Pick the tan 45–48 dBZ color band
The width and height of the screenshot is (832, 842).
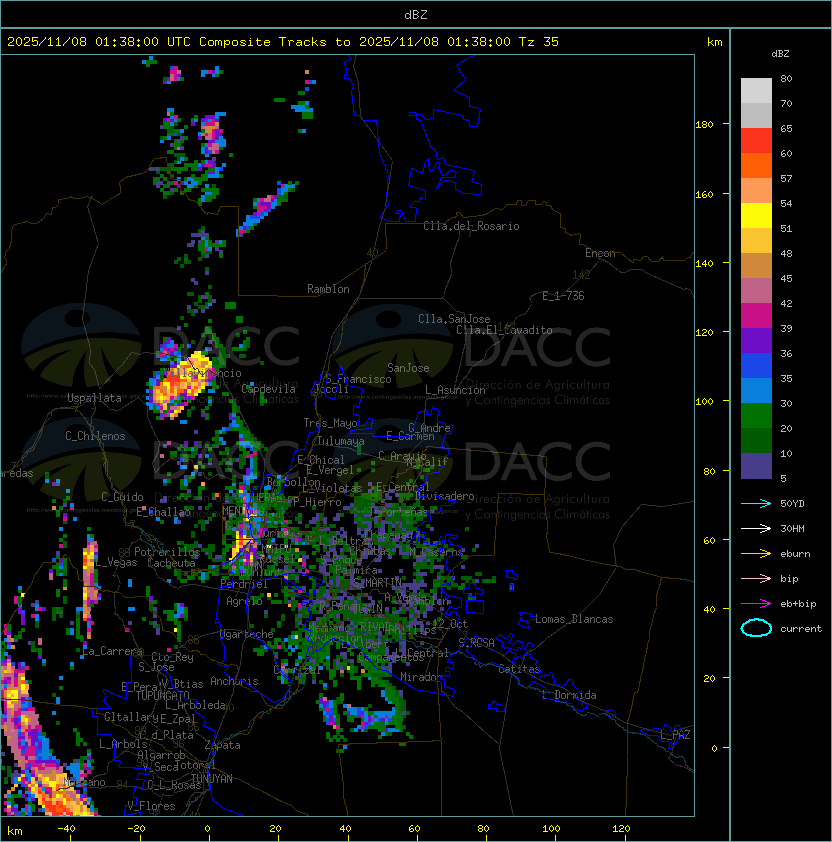point(756,266)
